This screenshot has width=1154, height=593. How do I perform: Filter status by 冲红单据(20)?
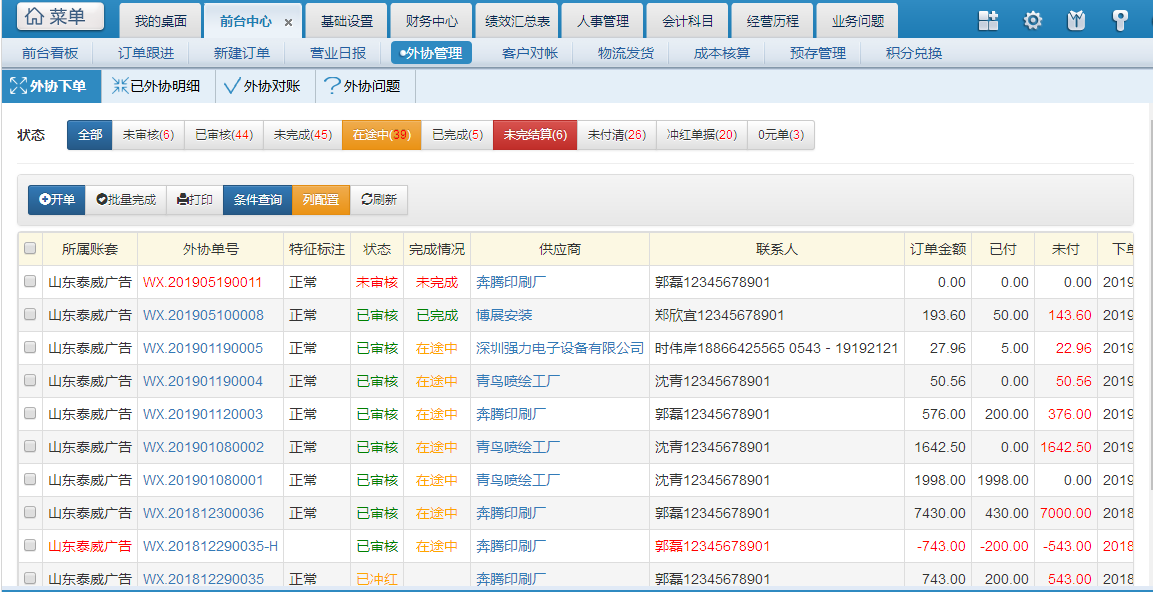coord(701,135)
